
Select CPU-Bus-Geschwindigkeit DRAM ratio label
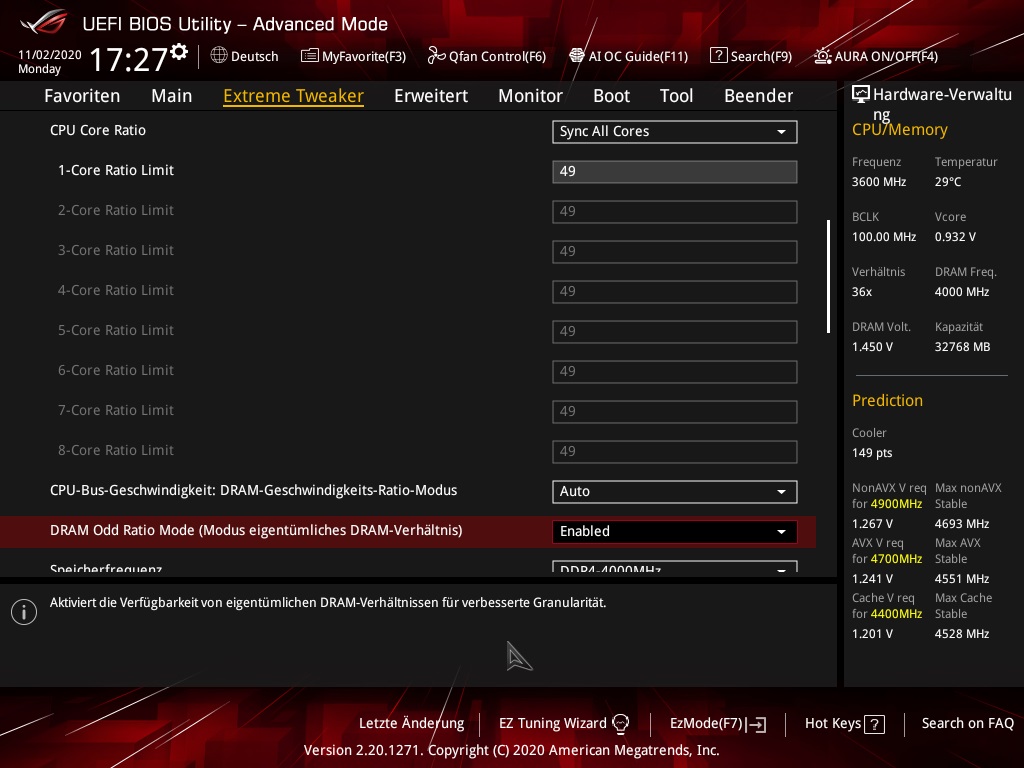pos(253,490)
